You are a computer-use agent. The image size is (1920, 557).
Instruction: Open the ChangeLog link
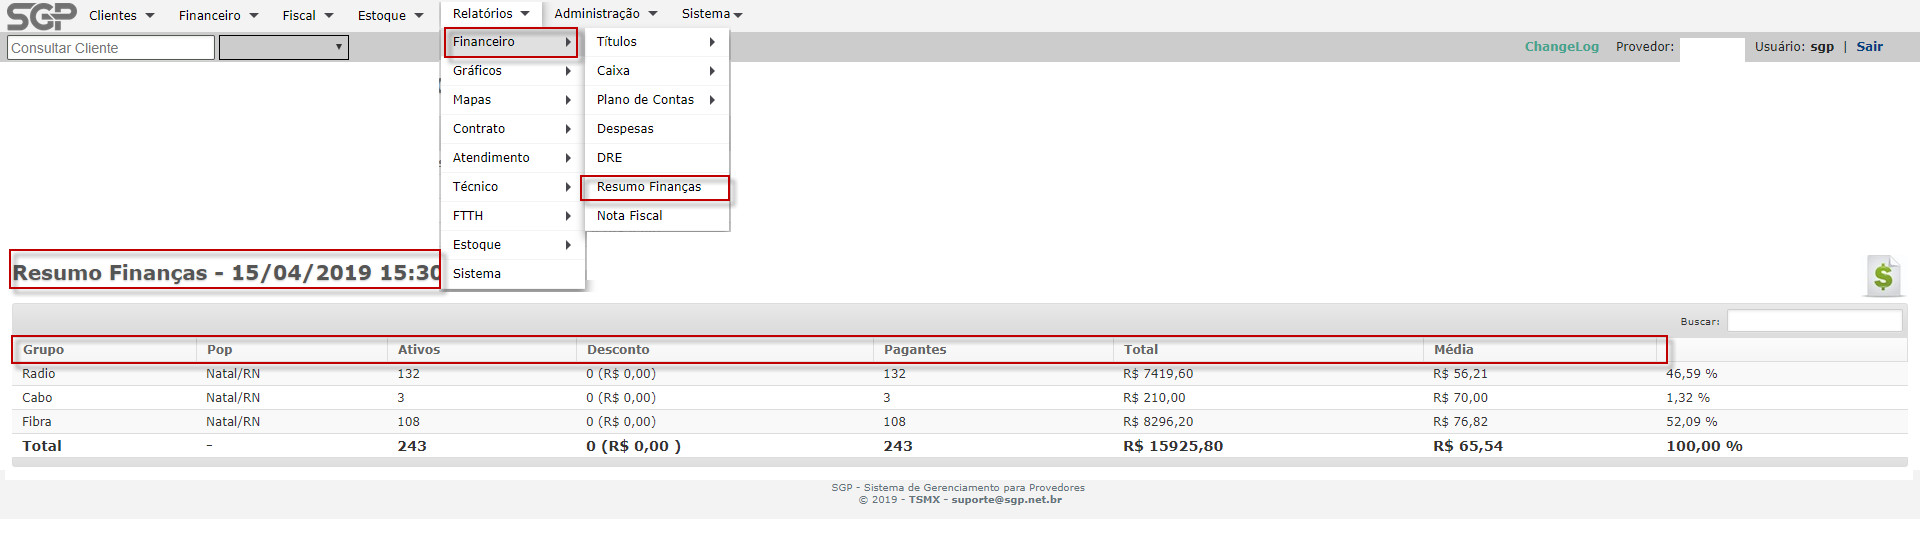[1561, 47]
